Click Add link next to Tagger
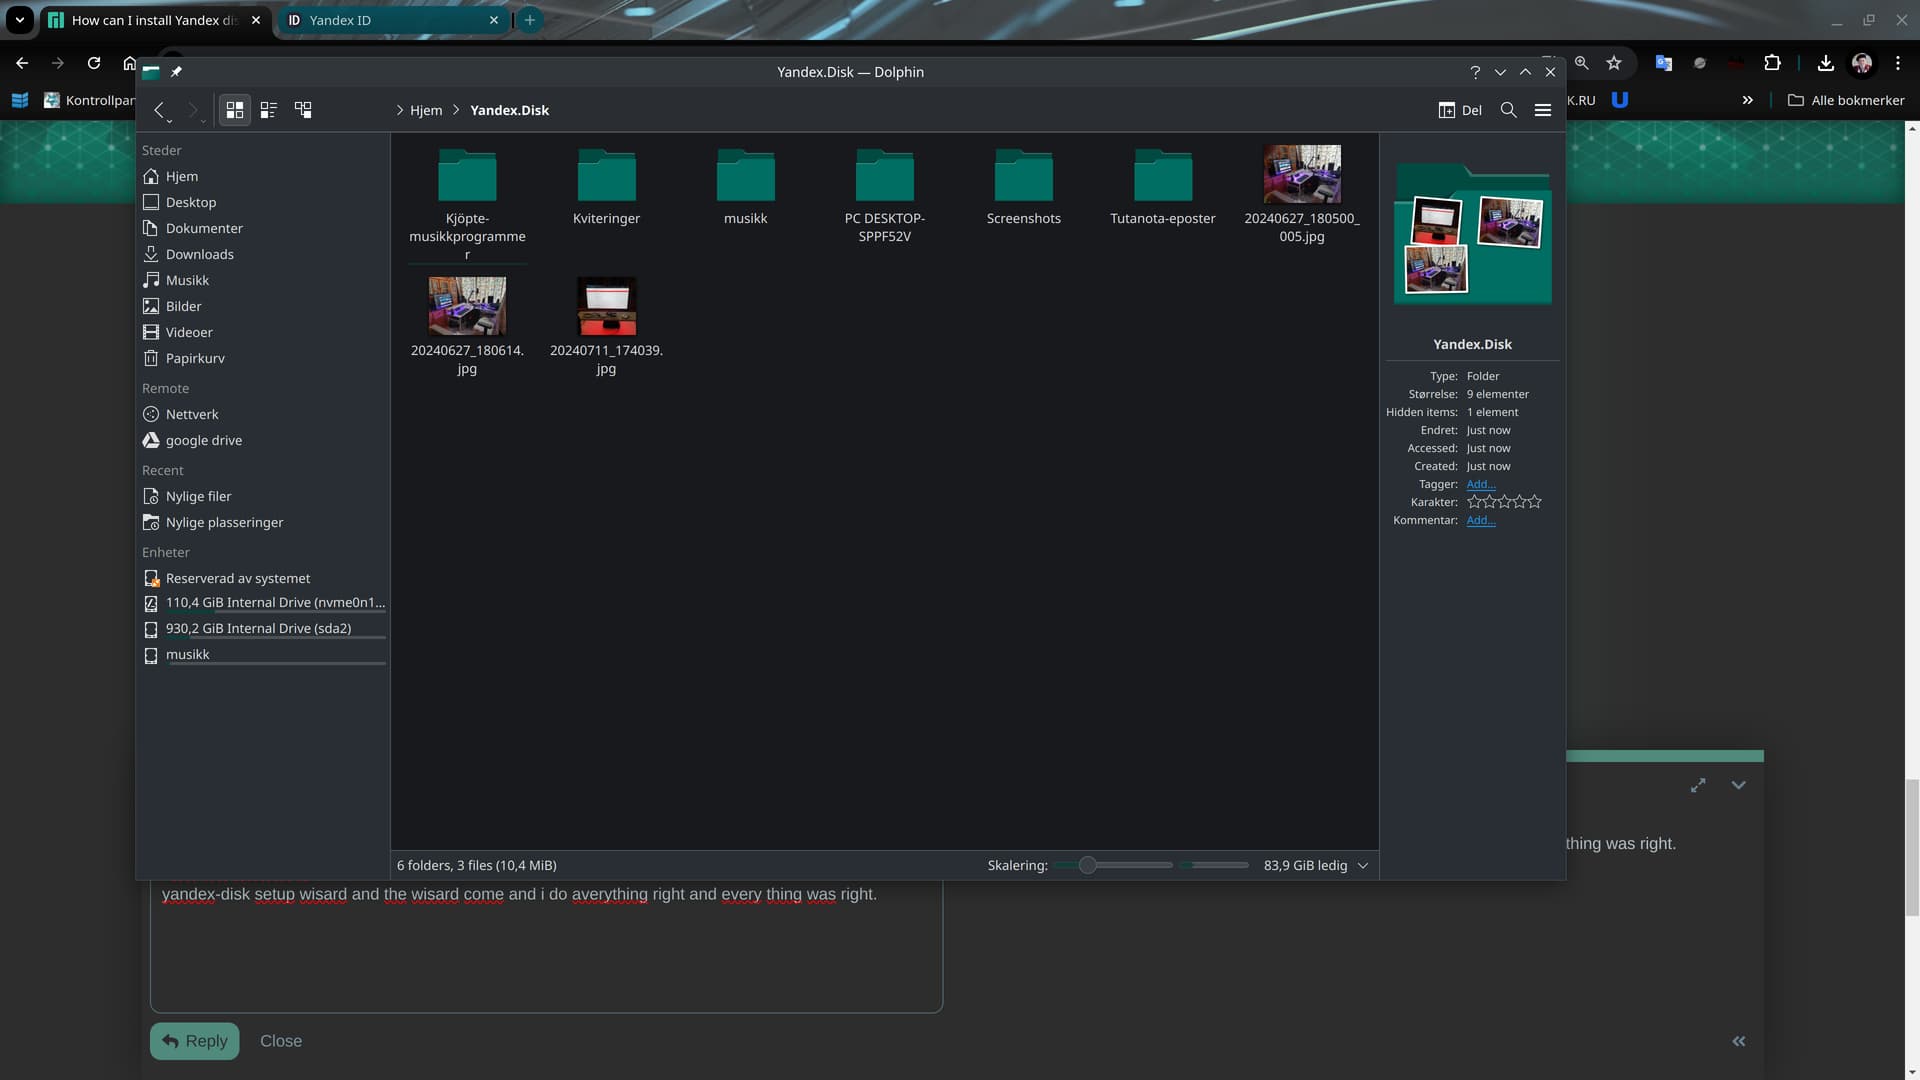1920x1080 pixels. pyautogui.click(x=1481, y=484)
